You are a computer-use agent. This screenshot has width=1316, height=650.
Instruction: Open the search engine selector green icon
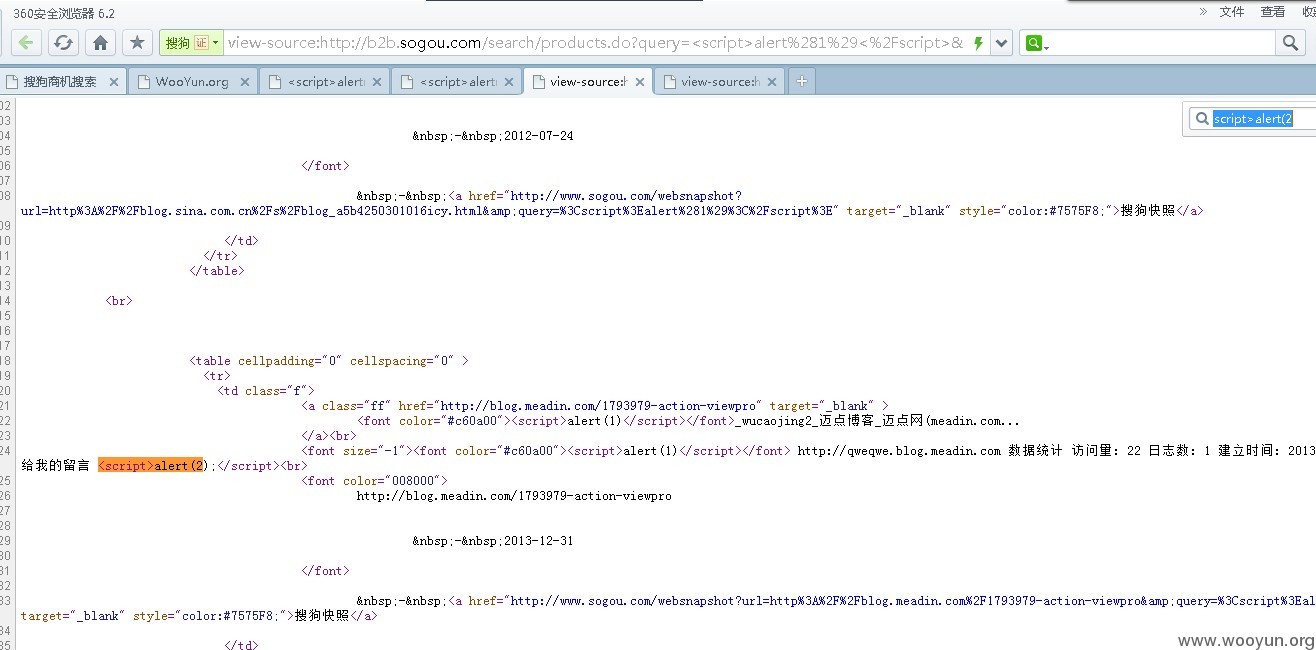point(1036,43)
